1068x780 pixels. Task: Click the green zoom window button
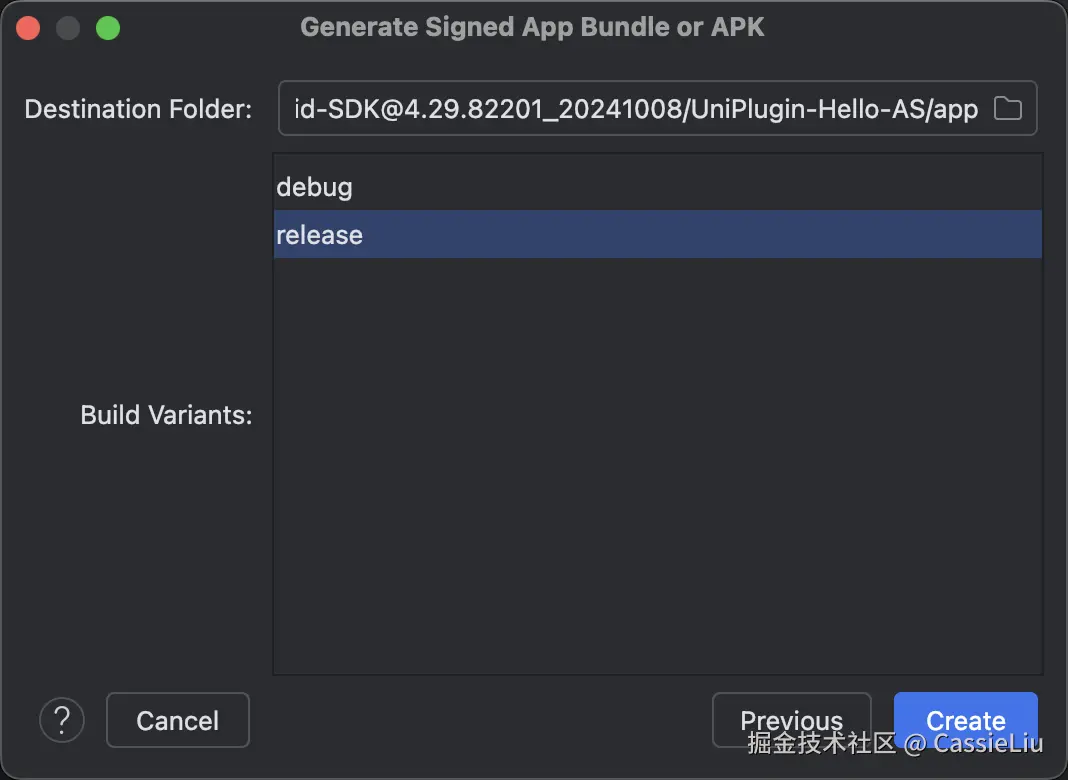click(107, 28)
